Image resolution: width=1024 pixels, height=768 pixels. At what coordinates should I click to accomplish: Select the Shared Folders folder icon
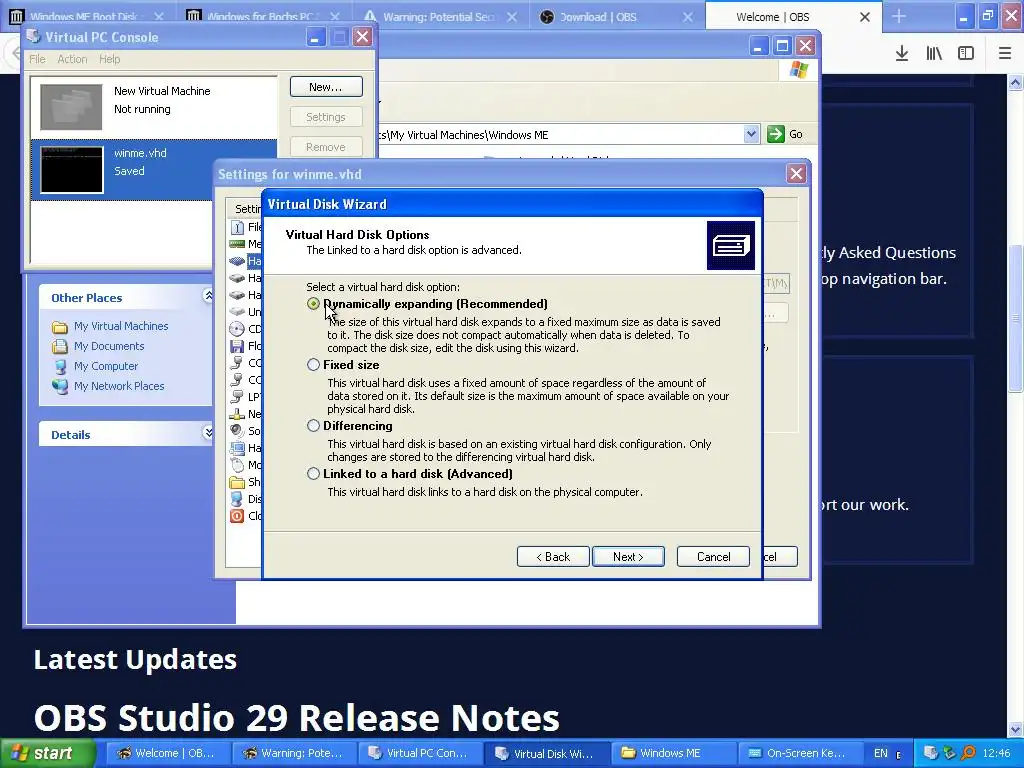237,482
